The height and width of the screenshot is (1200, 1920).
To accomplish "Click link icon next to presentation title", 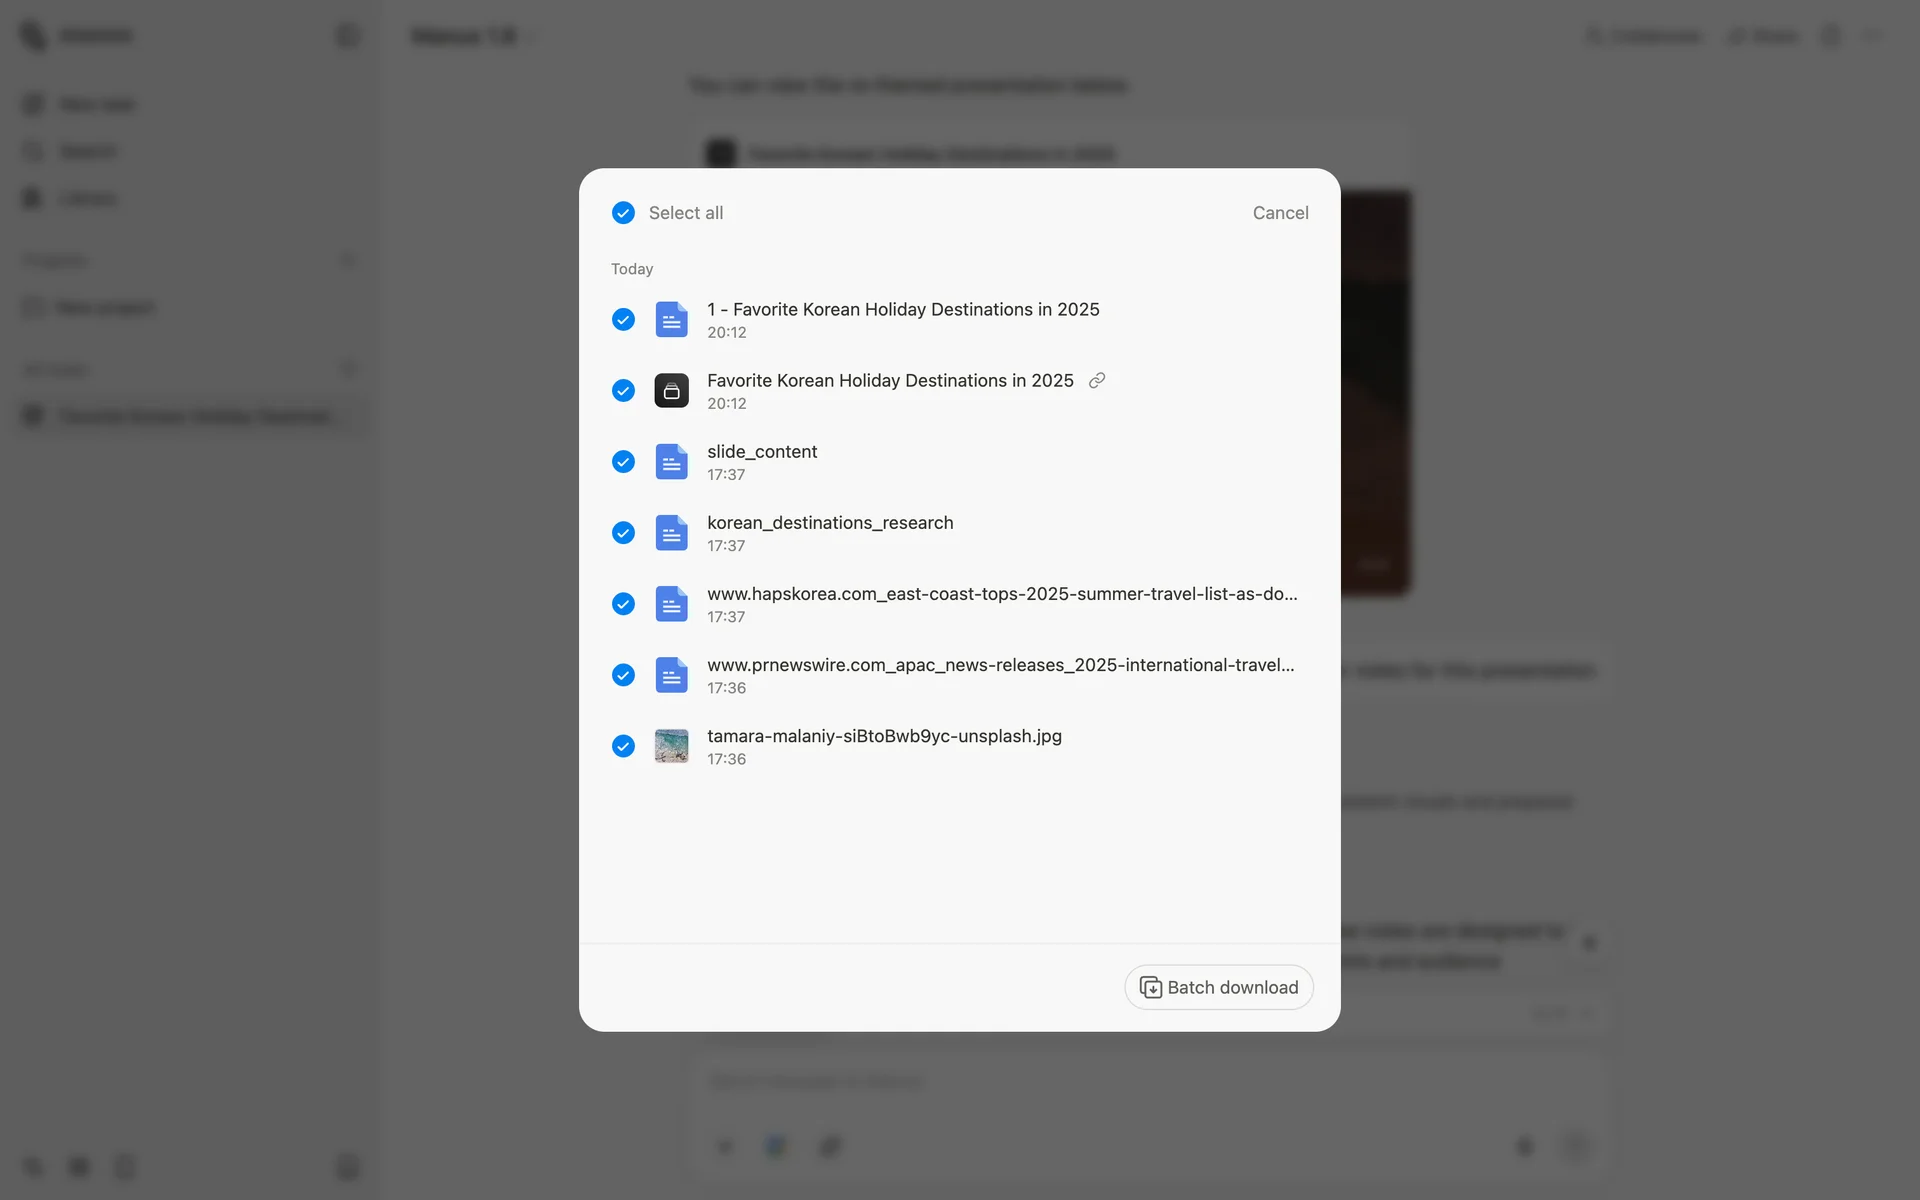I will [x=1097, y=381].
